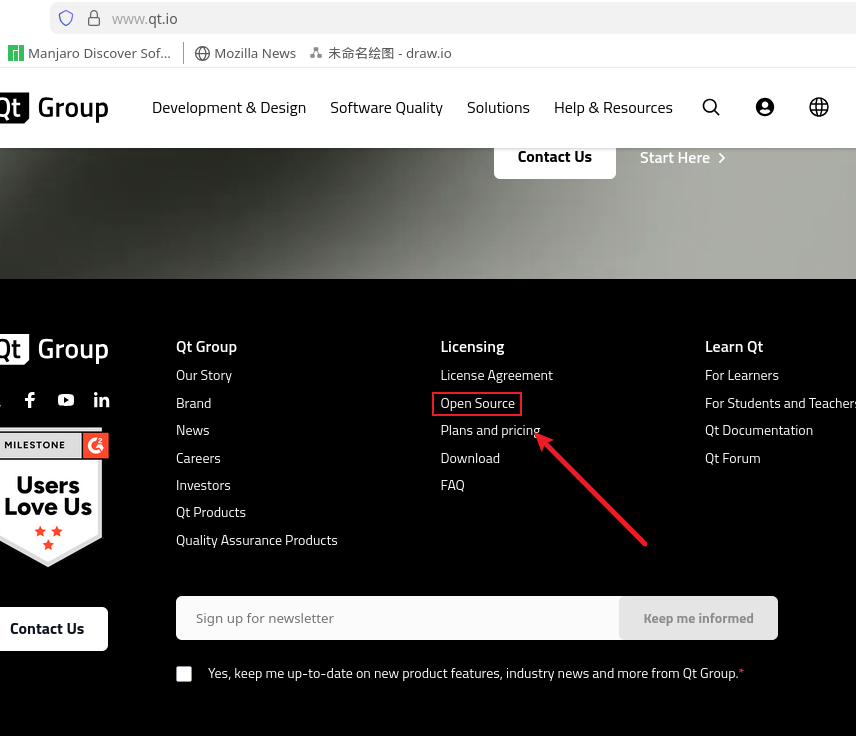Click the Qt Group logo in footer
The width and height of the screenshot is (856, 736).
tap(54, 349)
